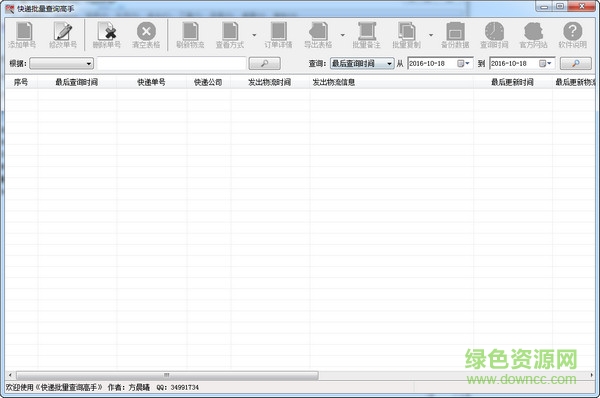Click the search button beside keyword field
The image size is (600, 398).
point(264,64)
